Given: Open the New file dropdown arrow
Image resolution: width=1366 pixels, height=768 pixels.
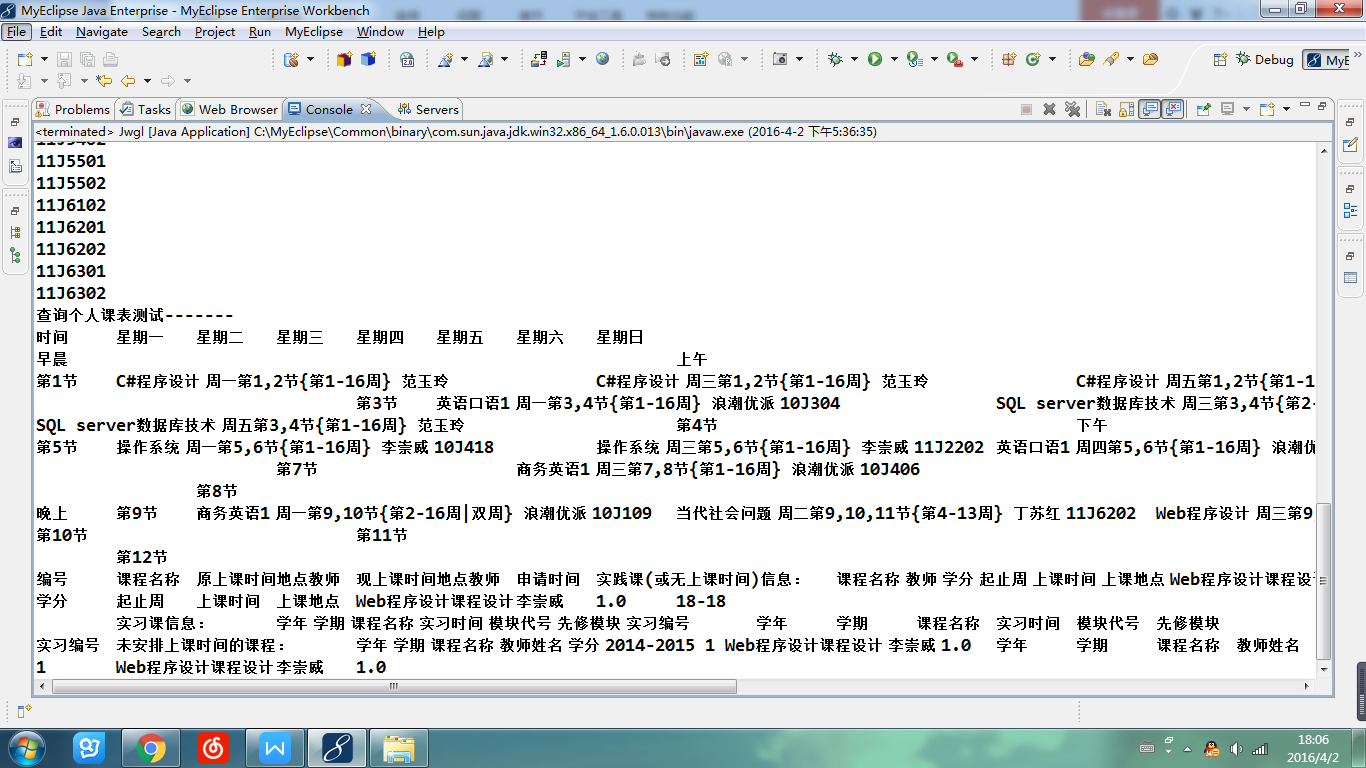Looking at the screenshot, I should coord(42,59).
